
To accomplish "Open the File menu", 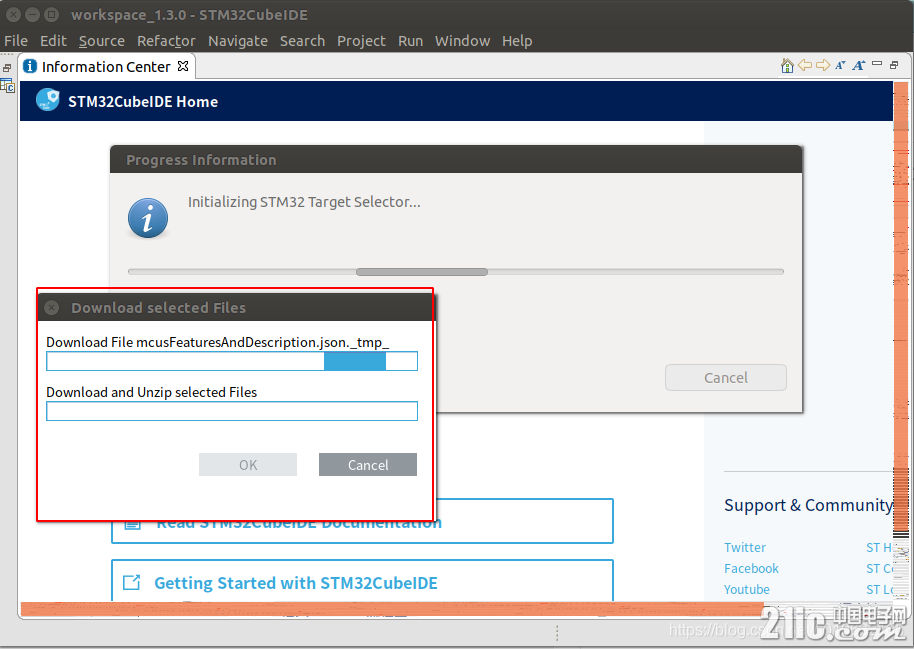I will (16, 41).
